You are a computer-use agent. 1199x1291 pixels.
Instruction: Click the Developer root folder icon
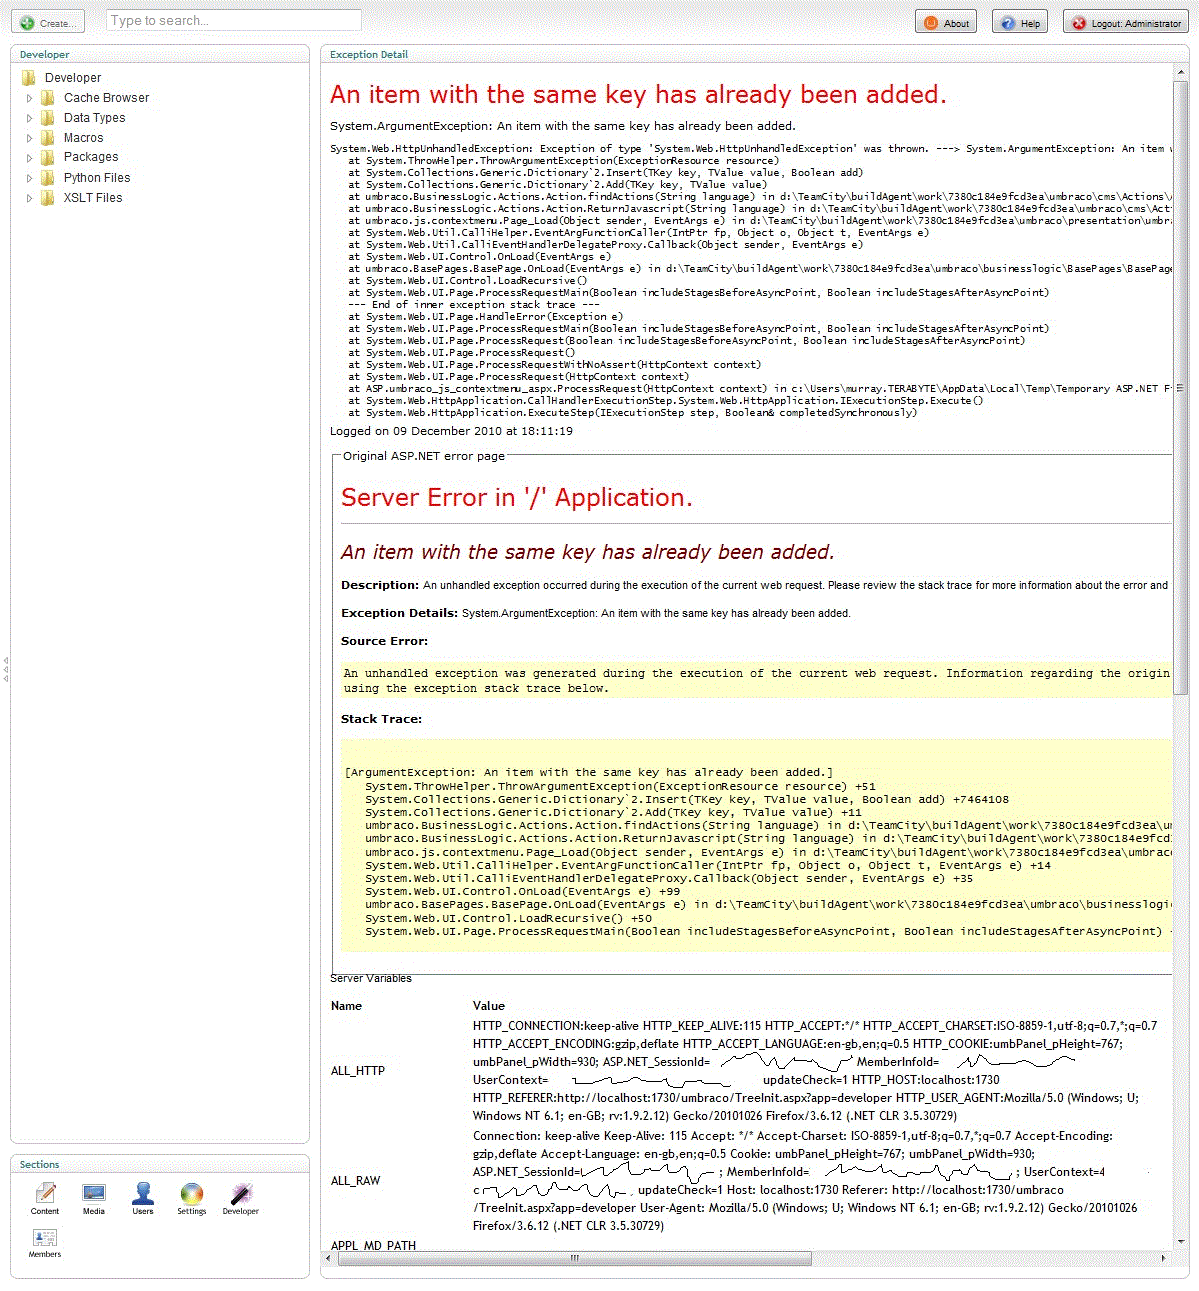pos(29,77)
